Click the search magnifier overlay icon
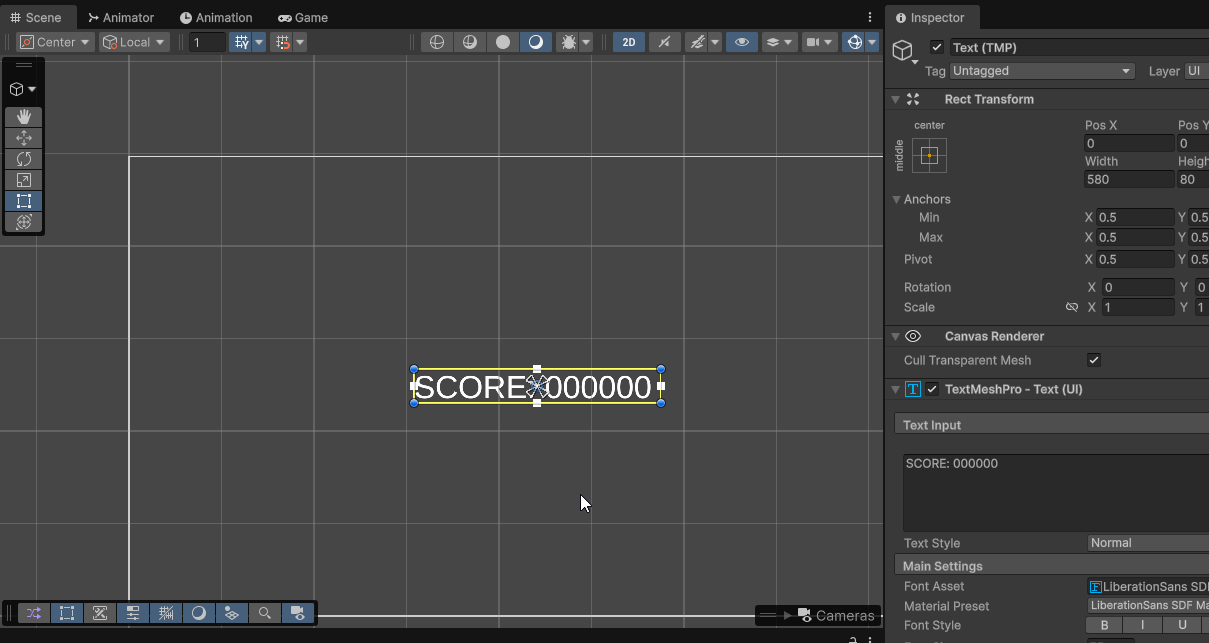 [264, 613]
